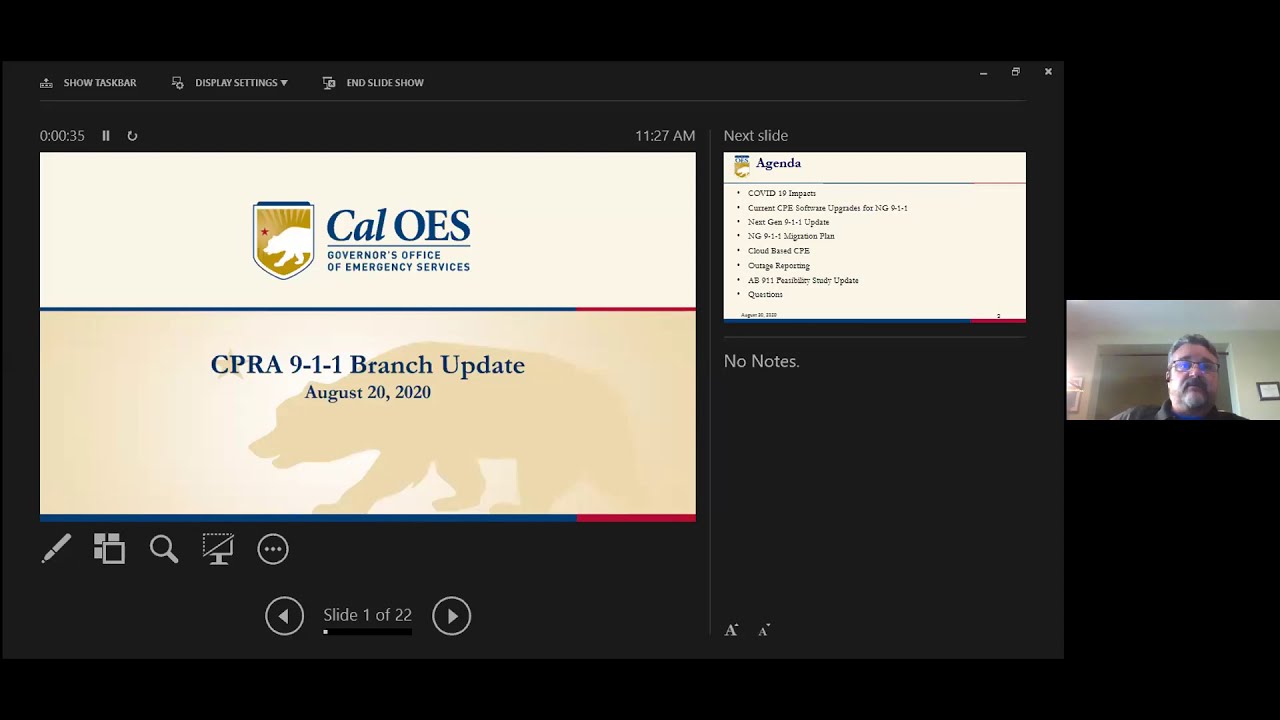Restore down the presenter view window
This screenshot has width=1280, height=720.
[1015, 72]
